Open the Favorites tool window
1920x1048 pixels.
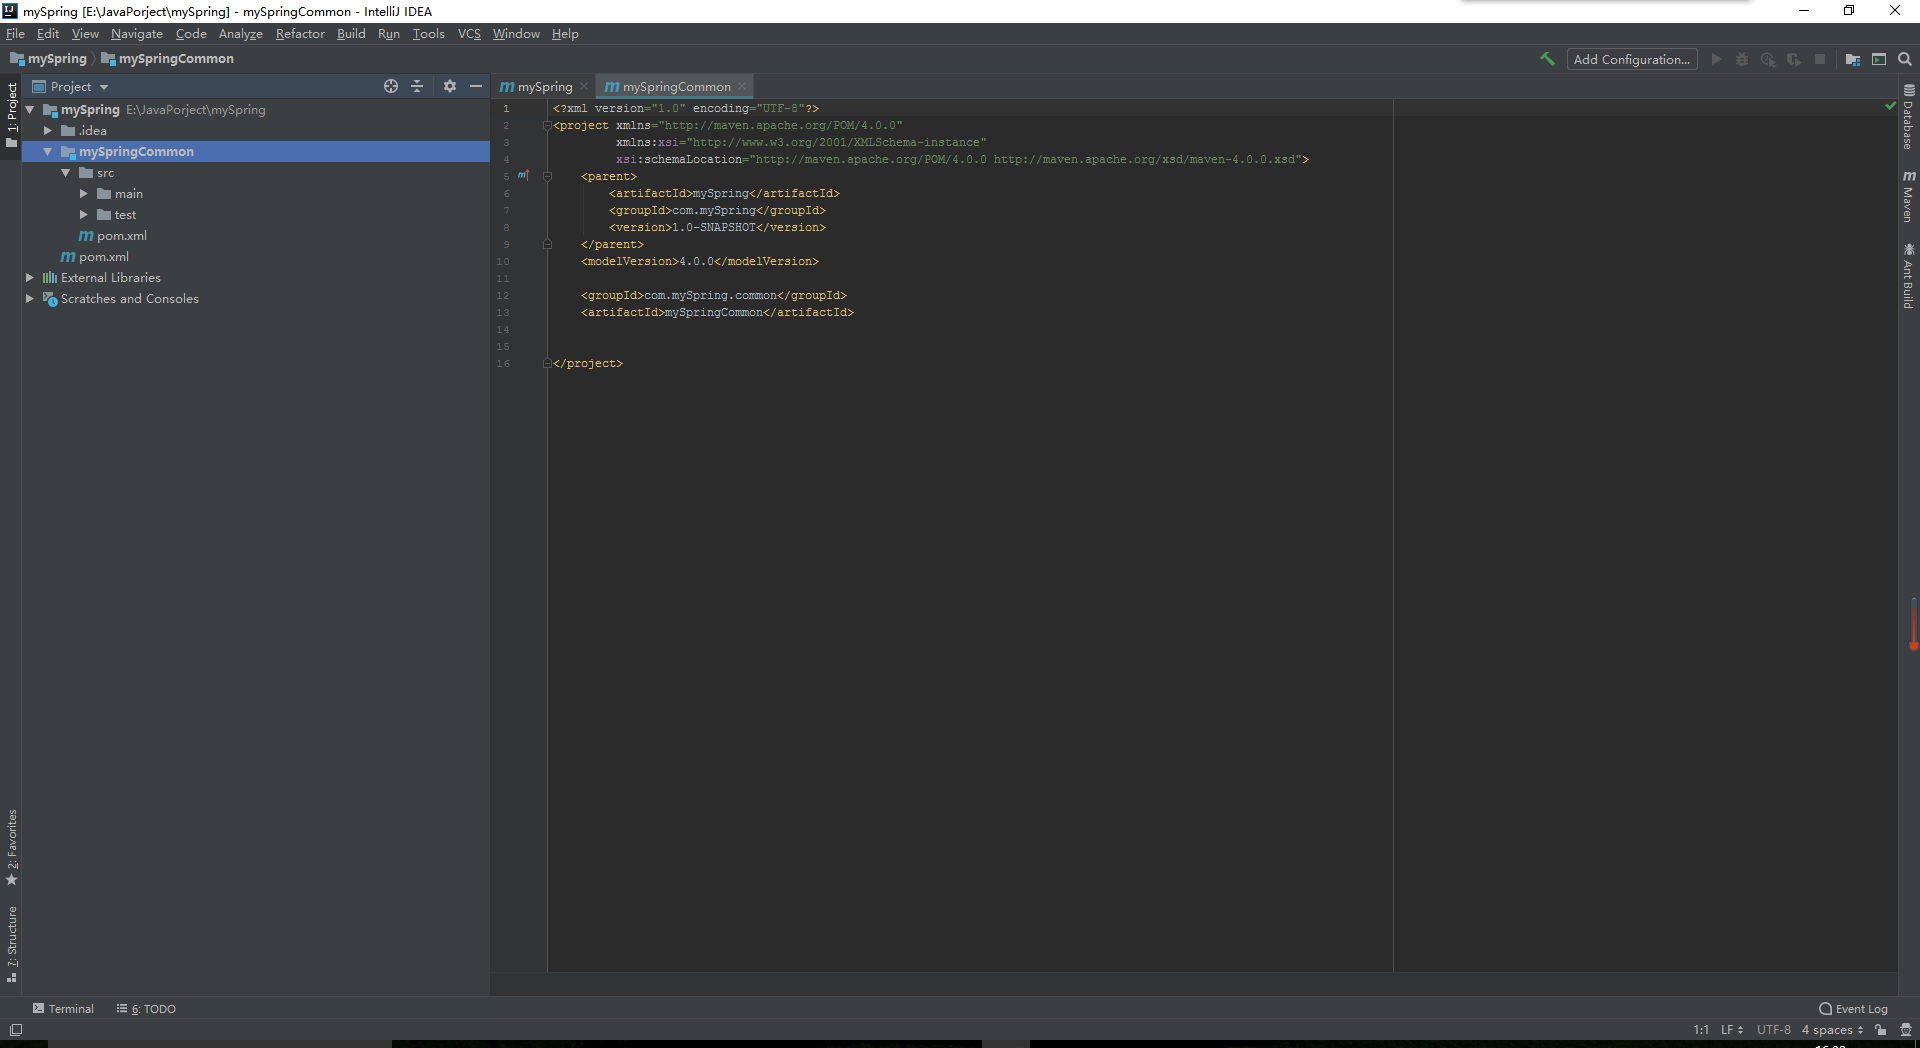[12, 847]
